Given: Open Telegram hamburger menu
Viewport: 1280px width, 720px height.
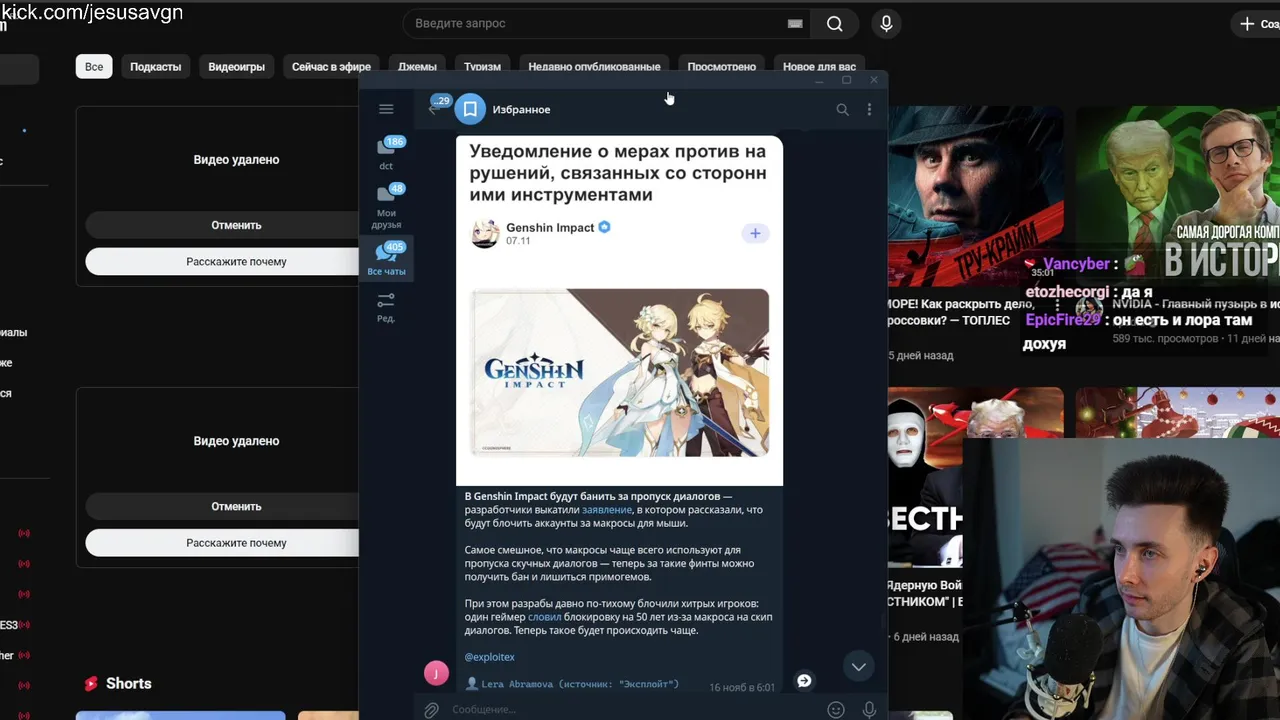Looking at the screenshot, I should pos(386,109).
